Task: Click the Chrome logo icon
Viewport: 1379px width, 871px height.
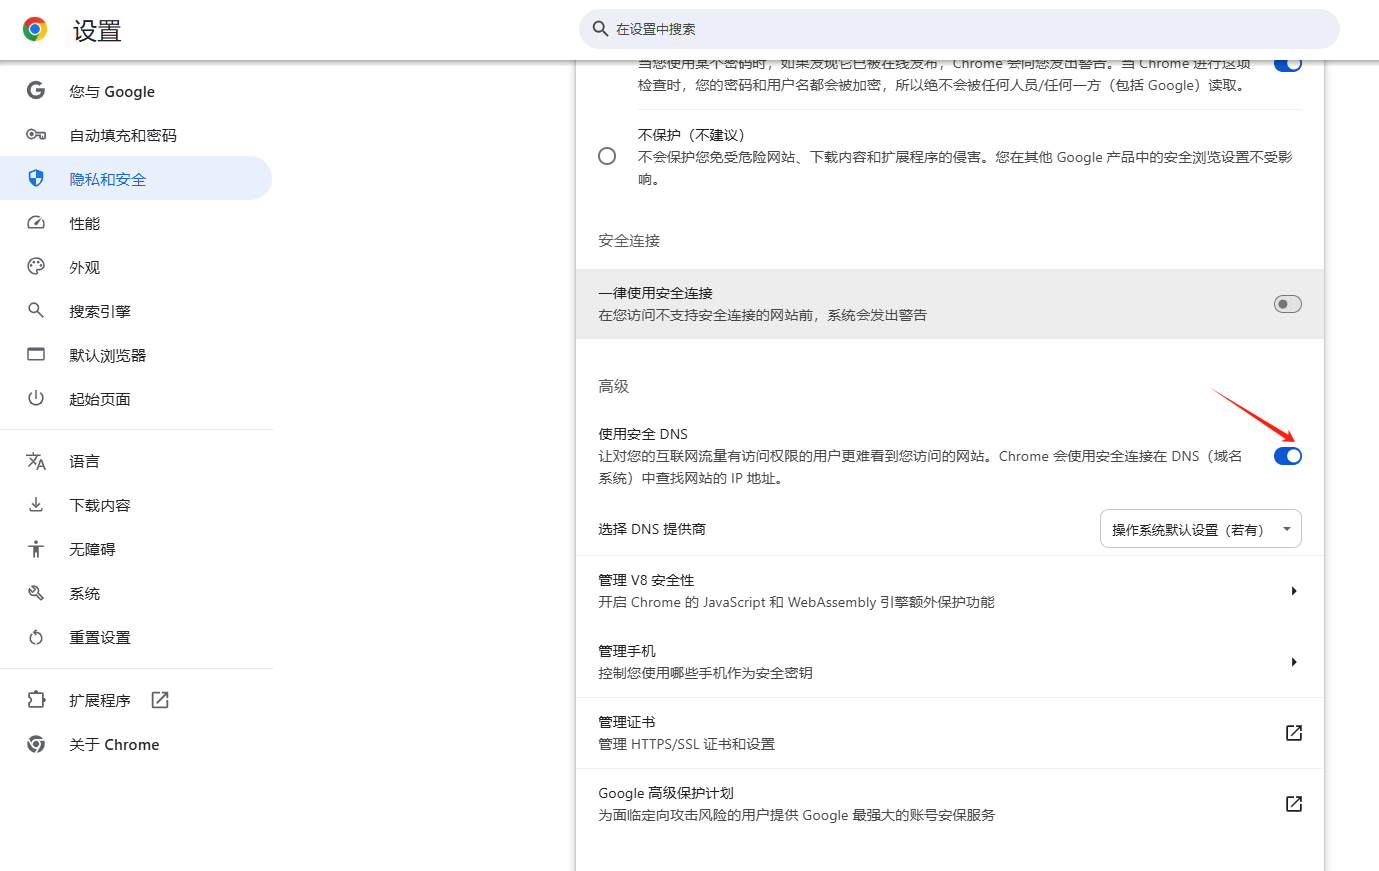Action: [35, 29]
